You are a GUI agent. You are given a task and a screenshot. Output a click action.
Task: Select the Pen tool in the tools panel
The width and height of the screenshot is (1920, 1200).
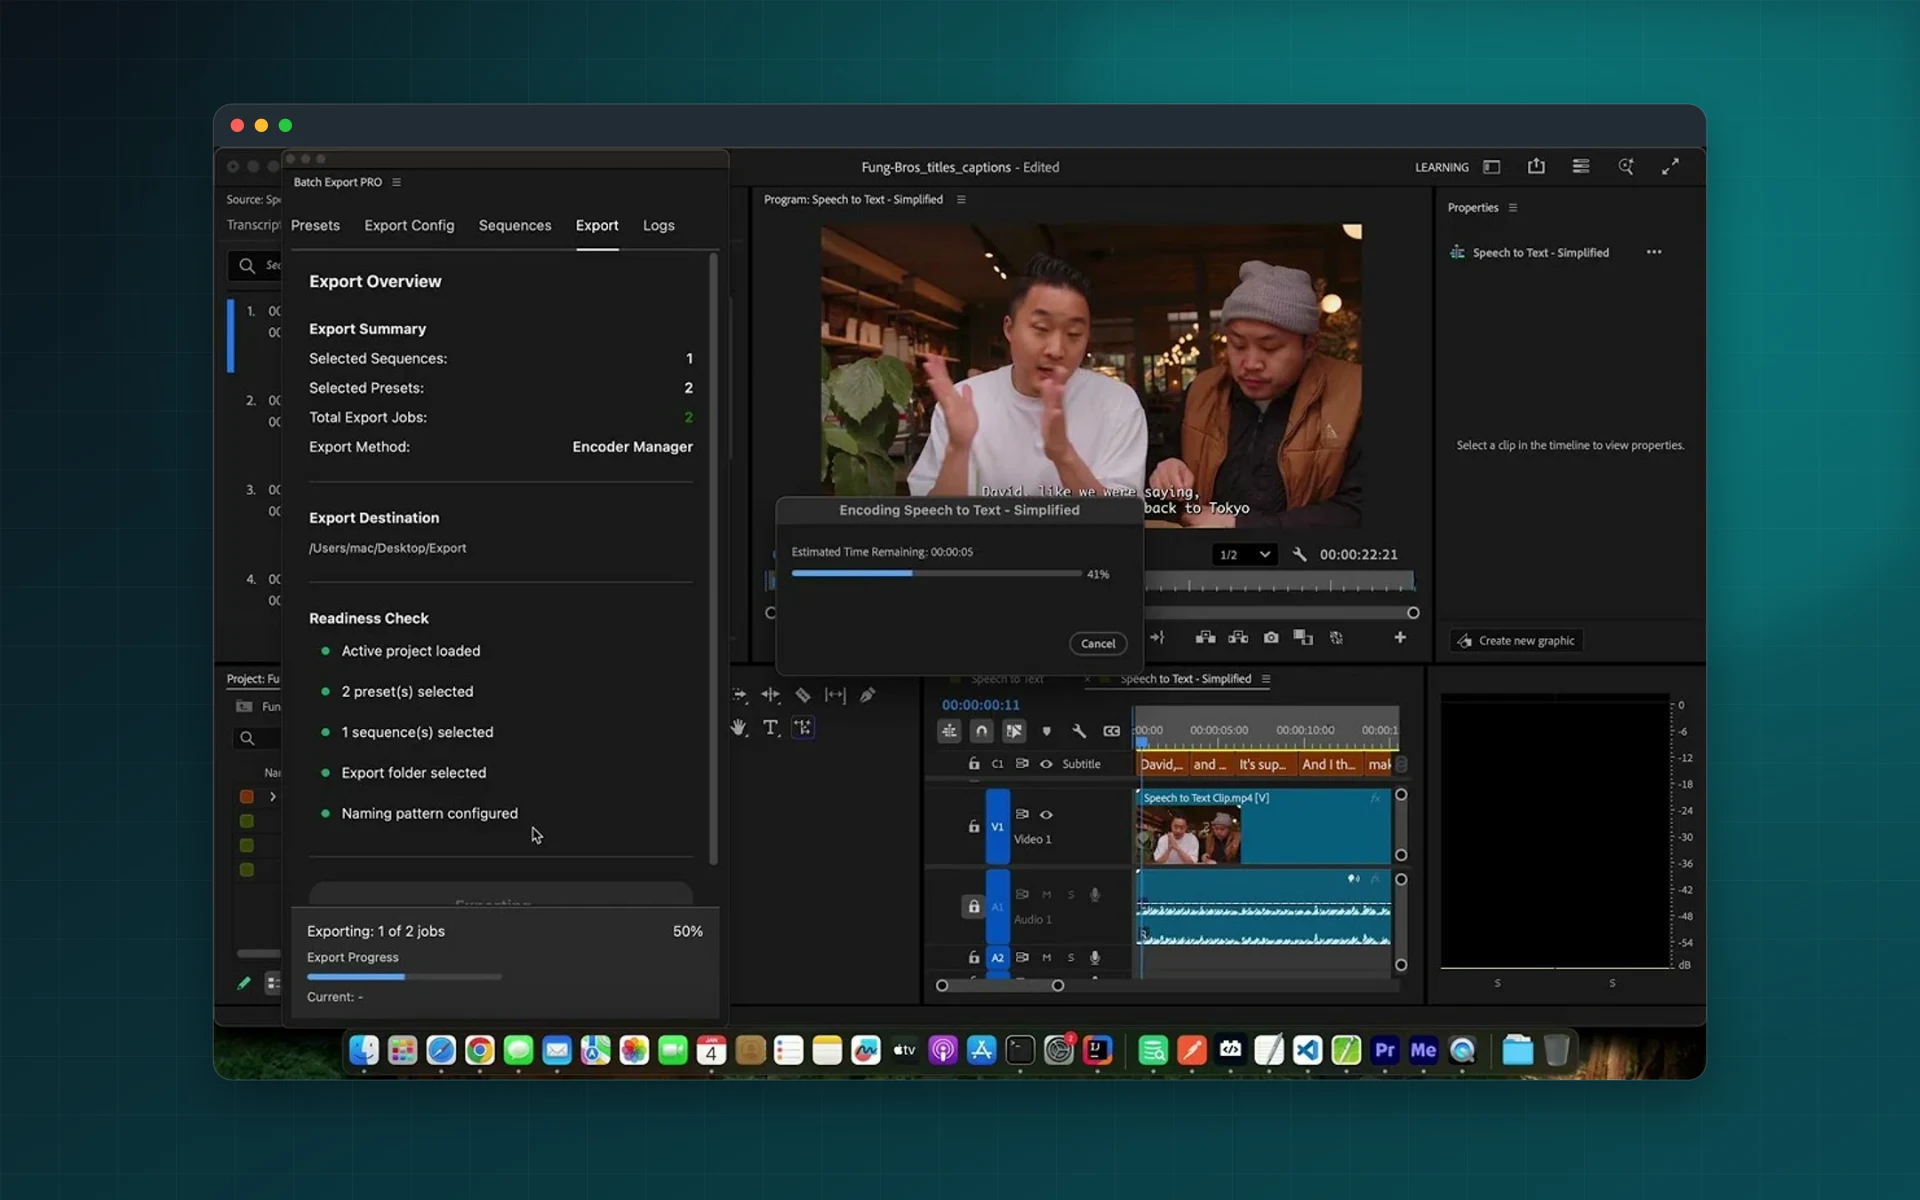(867, 695)
